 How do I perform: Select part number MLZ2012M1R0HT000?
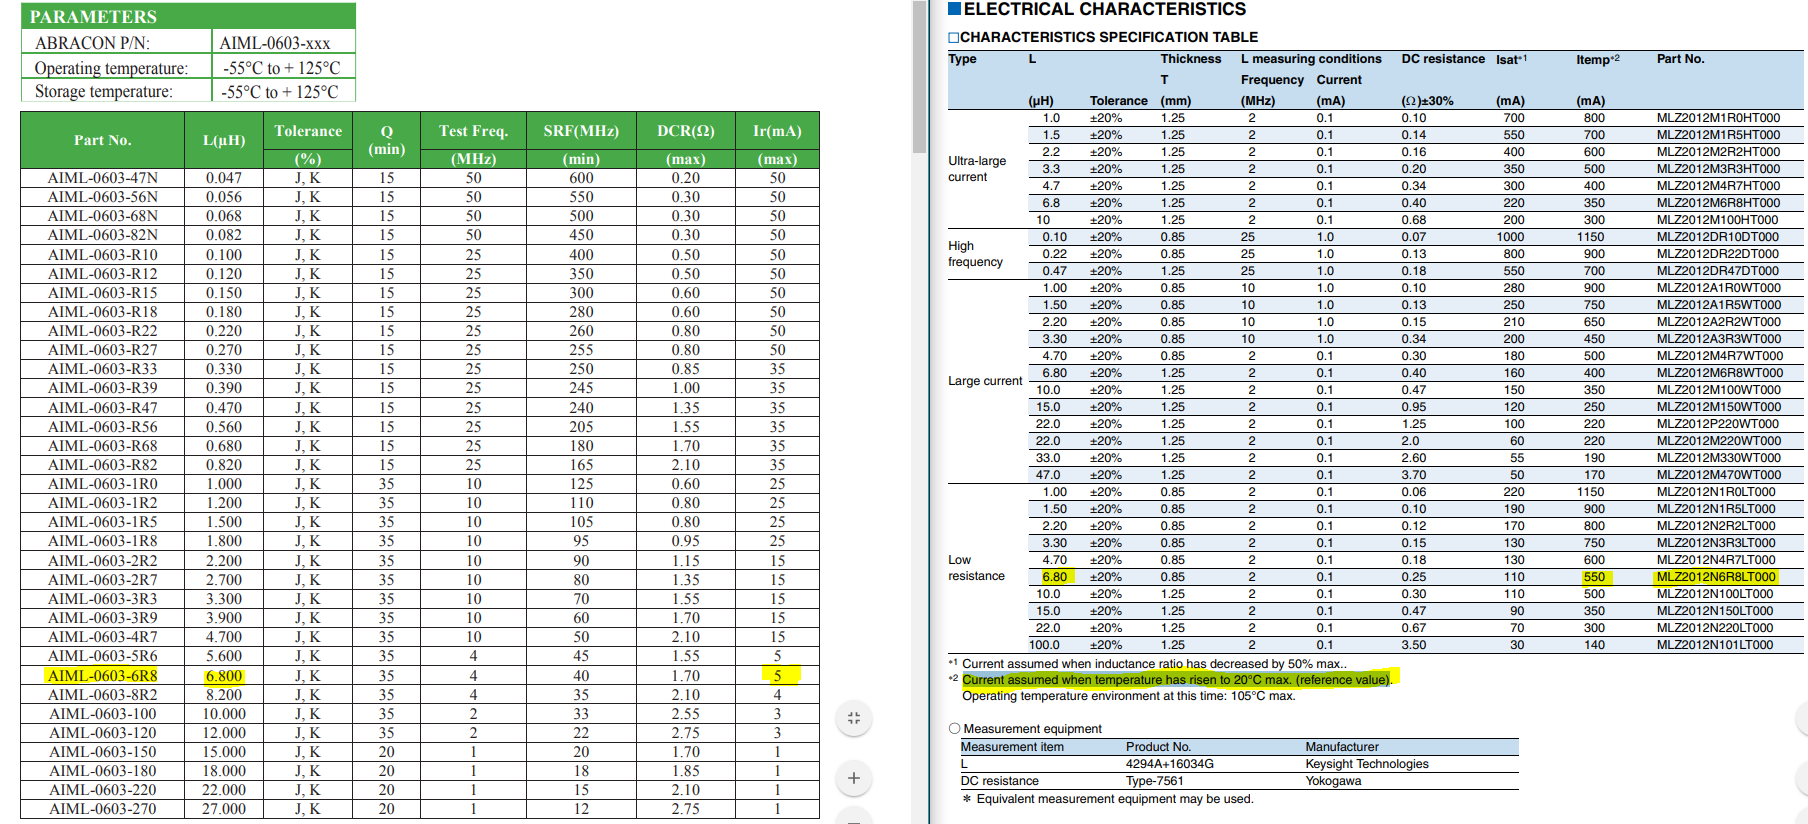(1718, 118)
